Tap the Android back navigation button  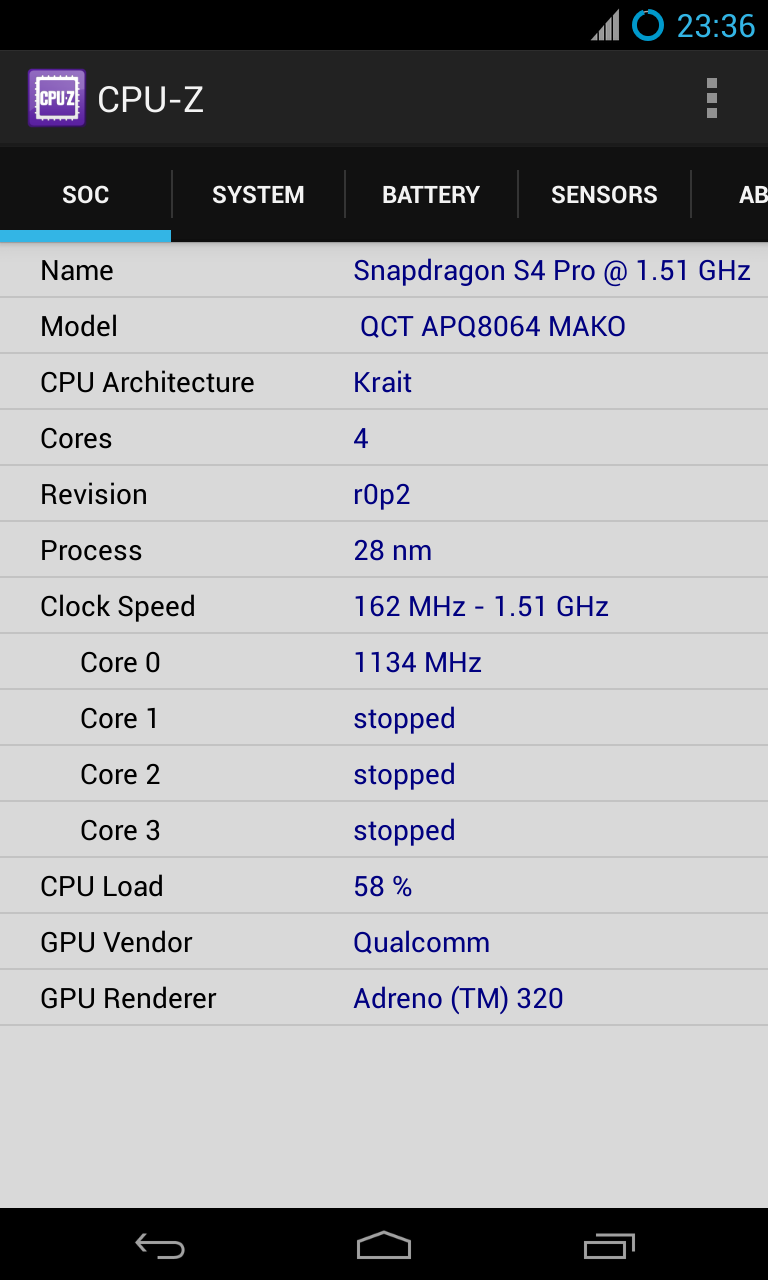pos(160,1245)
